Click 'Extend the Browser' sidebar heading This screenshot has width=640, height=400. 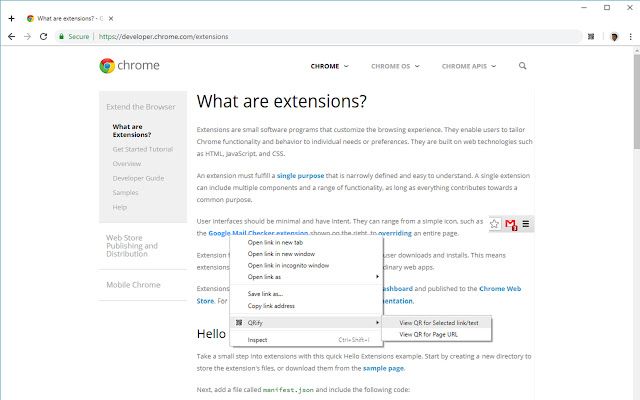(x=141, y=107)
